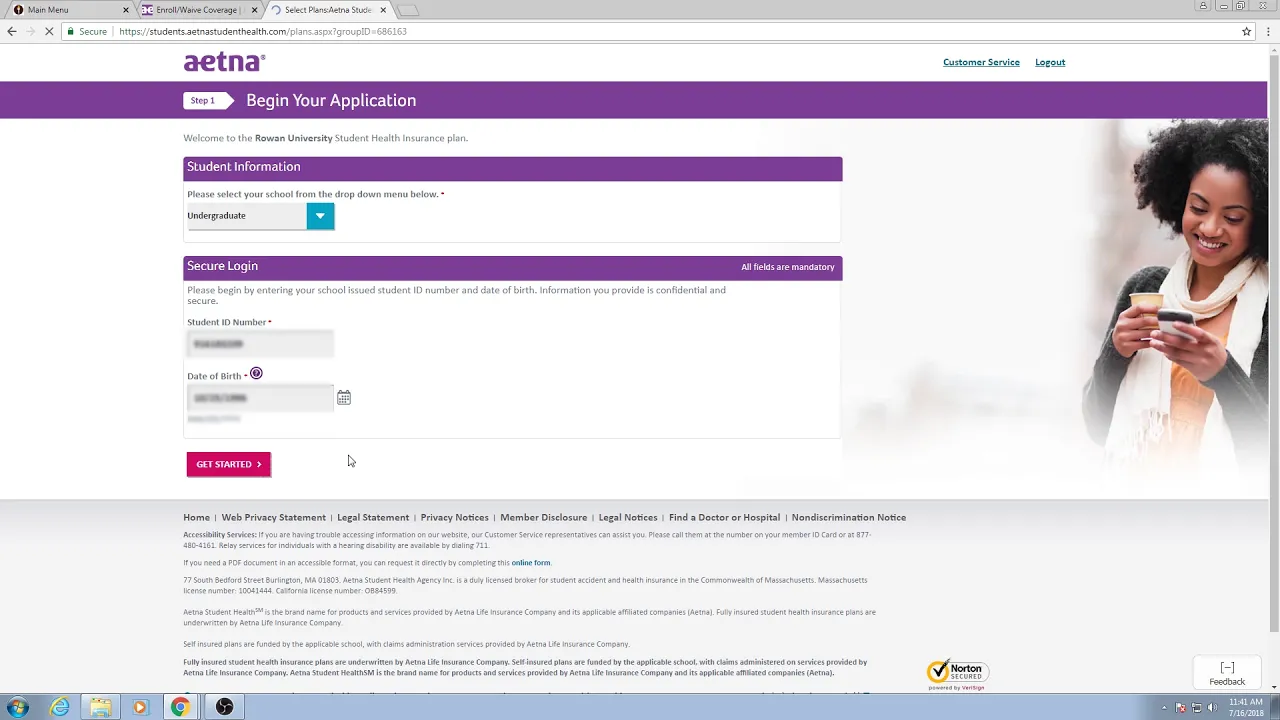This screenshot has height=720, width=1280.
Task: Go back with the browser back arrow
Action: tap(12, 31)
